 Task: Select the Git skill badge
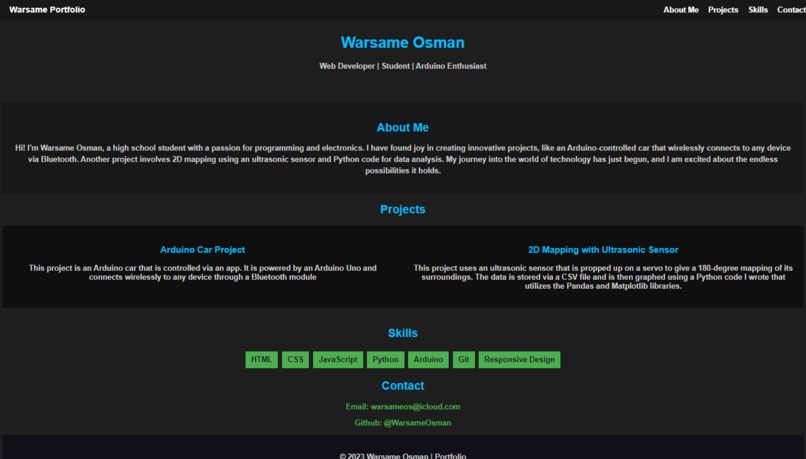pos(464,359)
